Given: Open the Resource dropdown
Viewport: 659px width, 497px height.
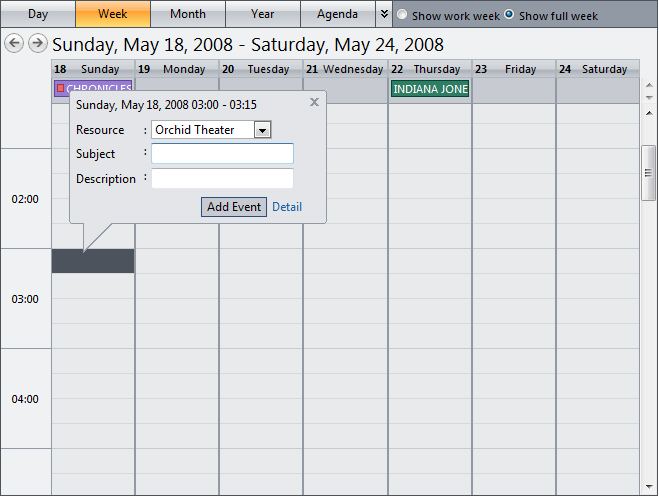Looking at the screenshot, I should point(262,130).
